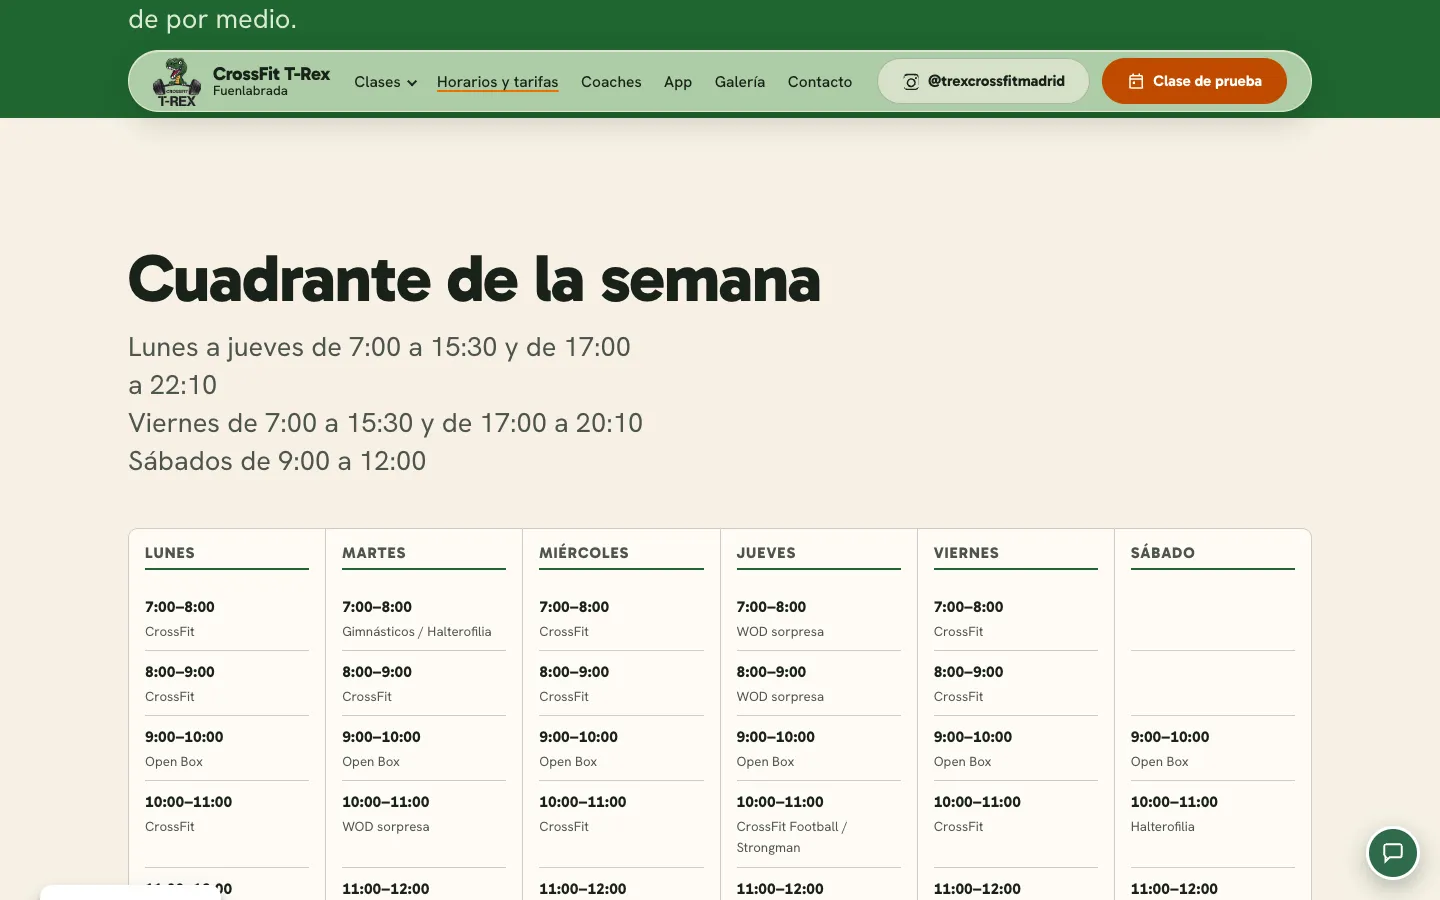Click the Cuadrante de la semana heading
Screen dimensions: 1440x900
click(x=474, y=279)
